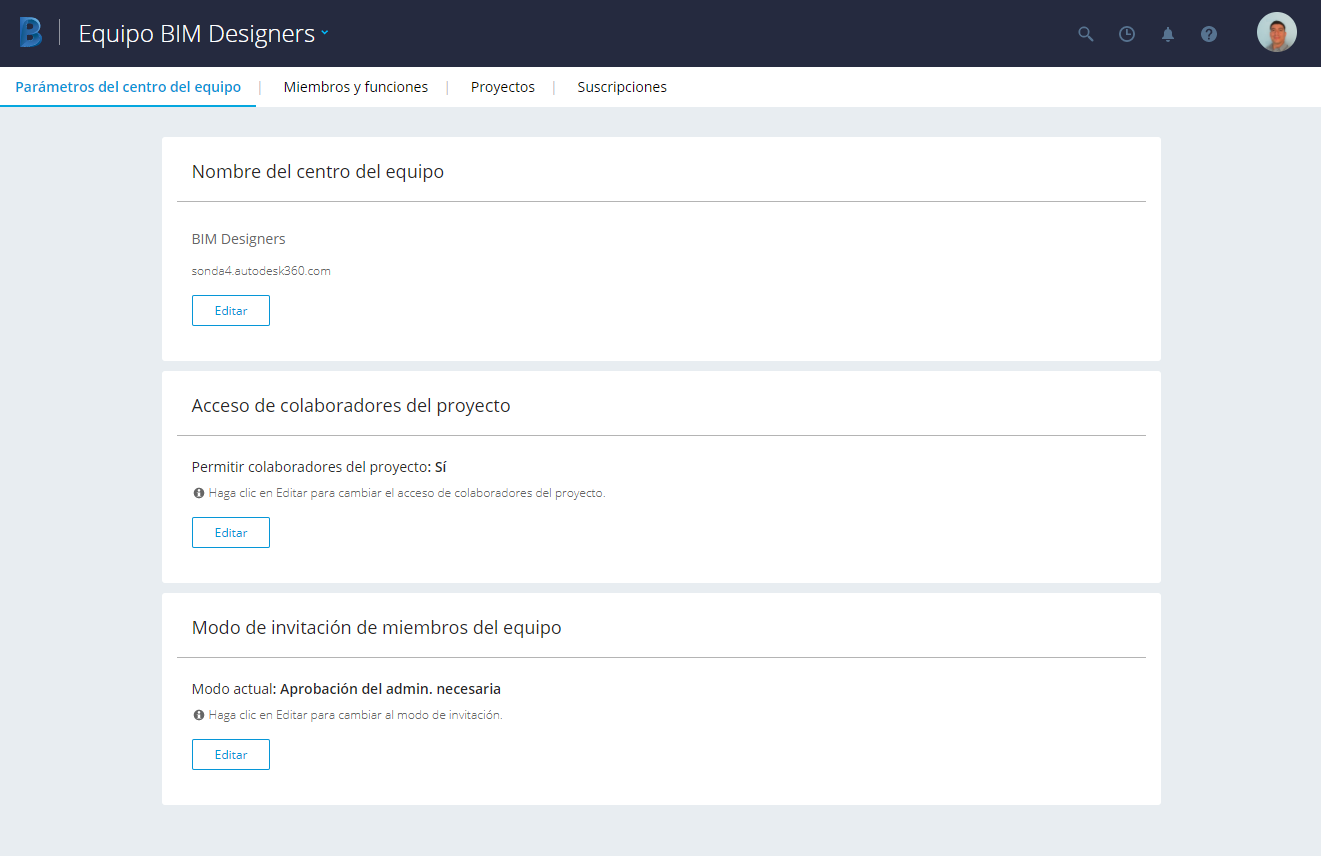
Task: Click the BIM 360 logo icon
Action: point(31,33)
